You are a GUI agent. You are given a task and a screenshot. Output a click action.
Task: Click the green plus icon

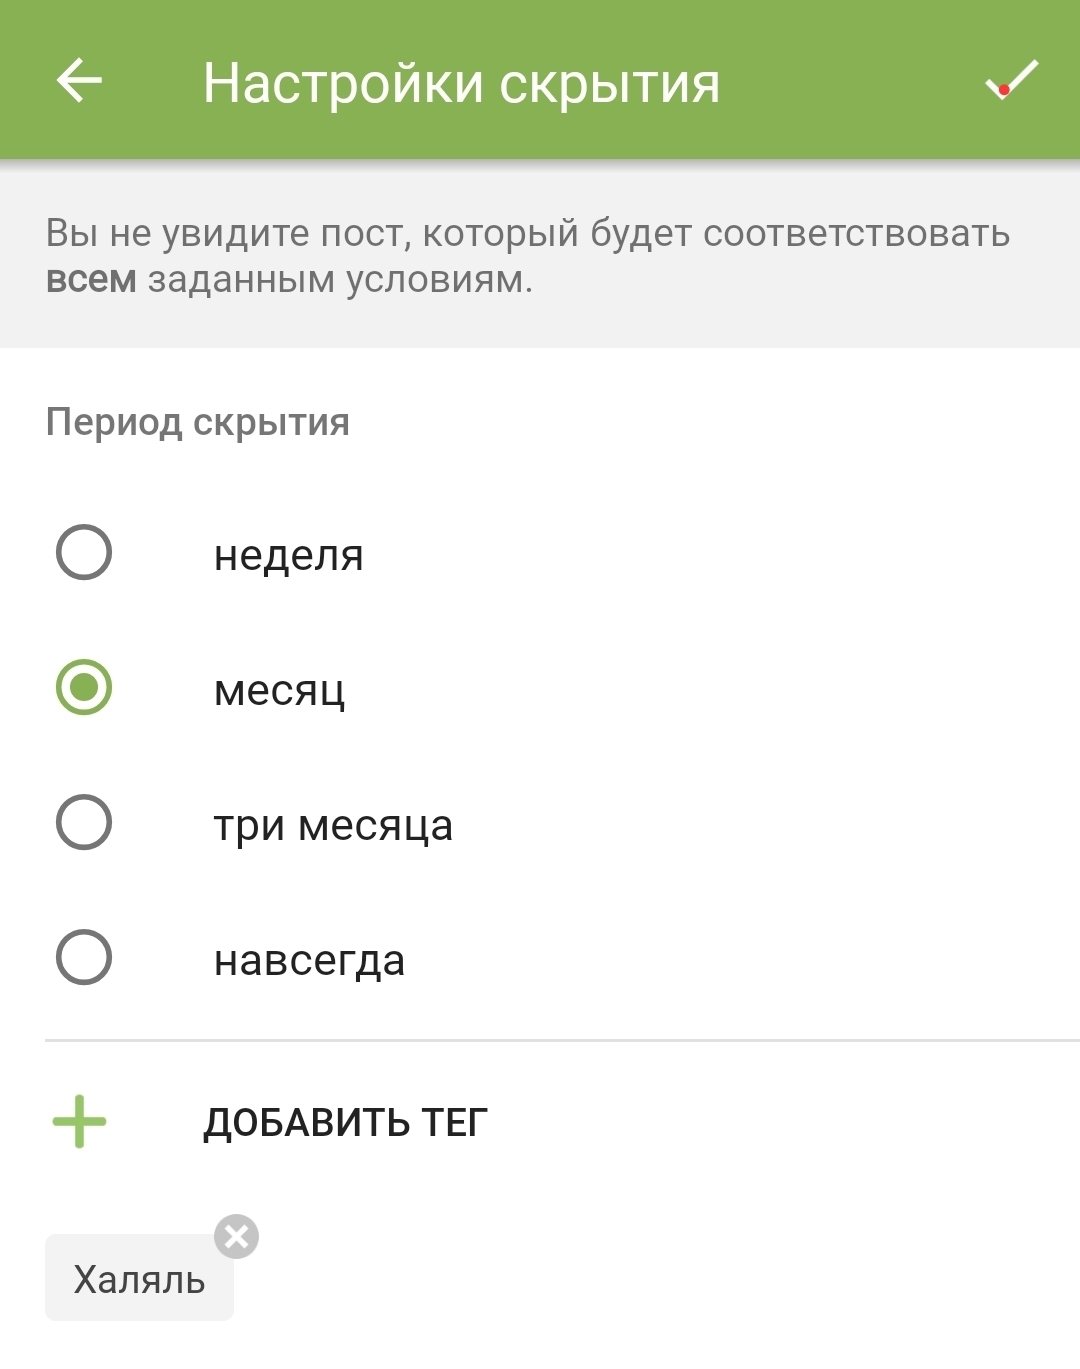pos(80,1121)
